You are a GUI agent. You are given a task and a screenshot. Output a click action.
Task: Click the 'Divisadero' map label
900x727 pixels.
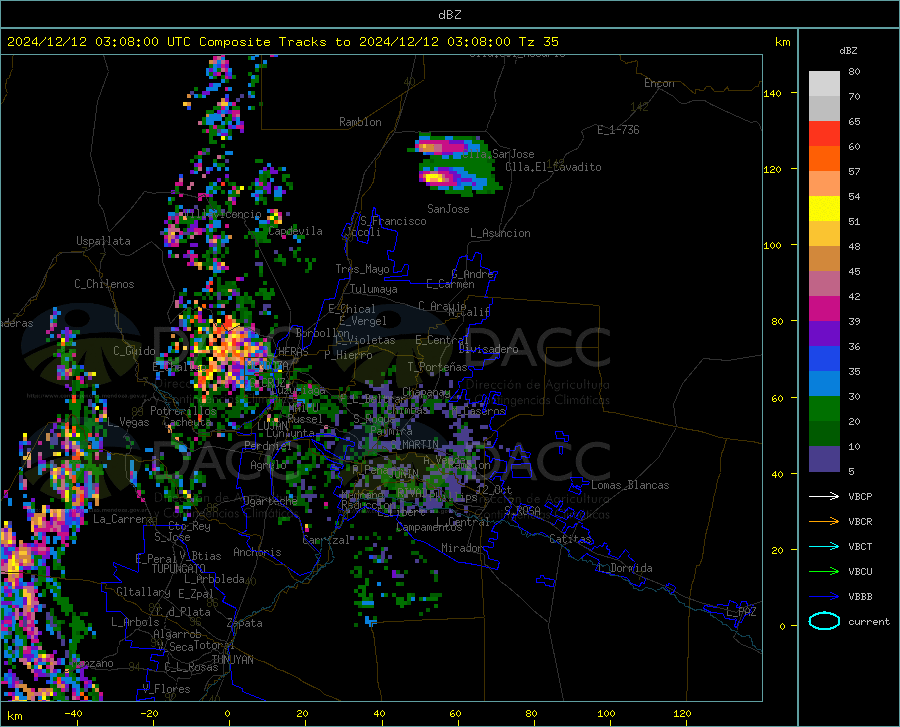[x=488, y=349]
